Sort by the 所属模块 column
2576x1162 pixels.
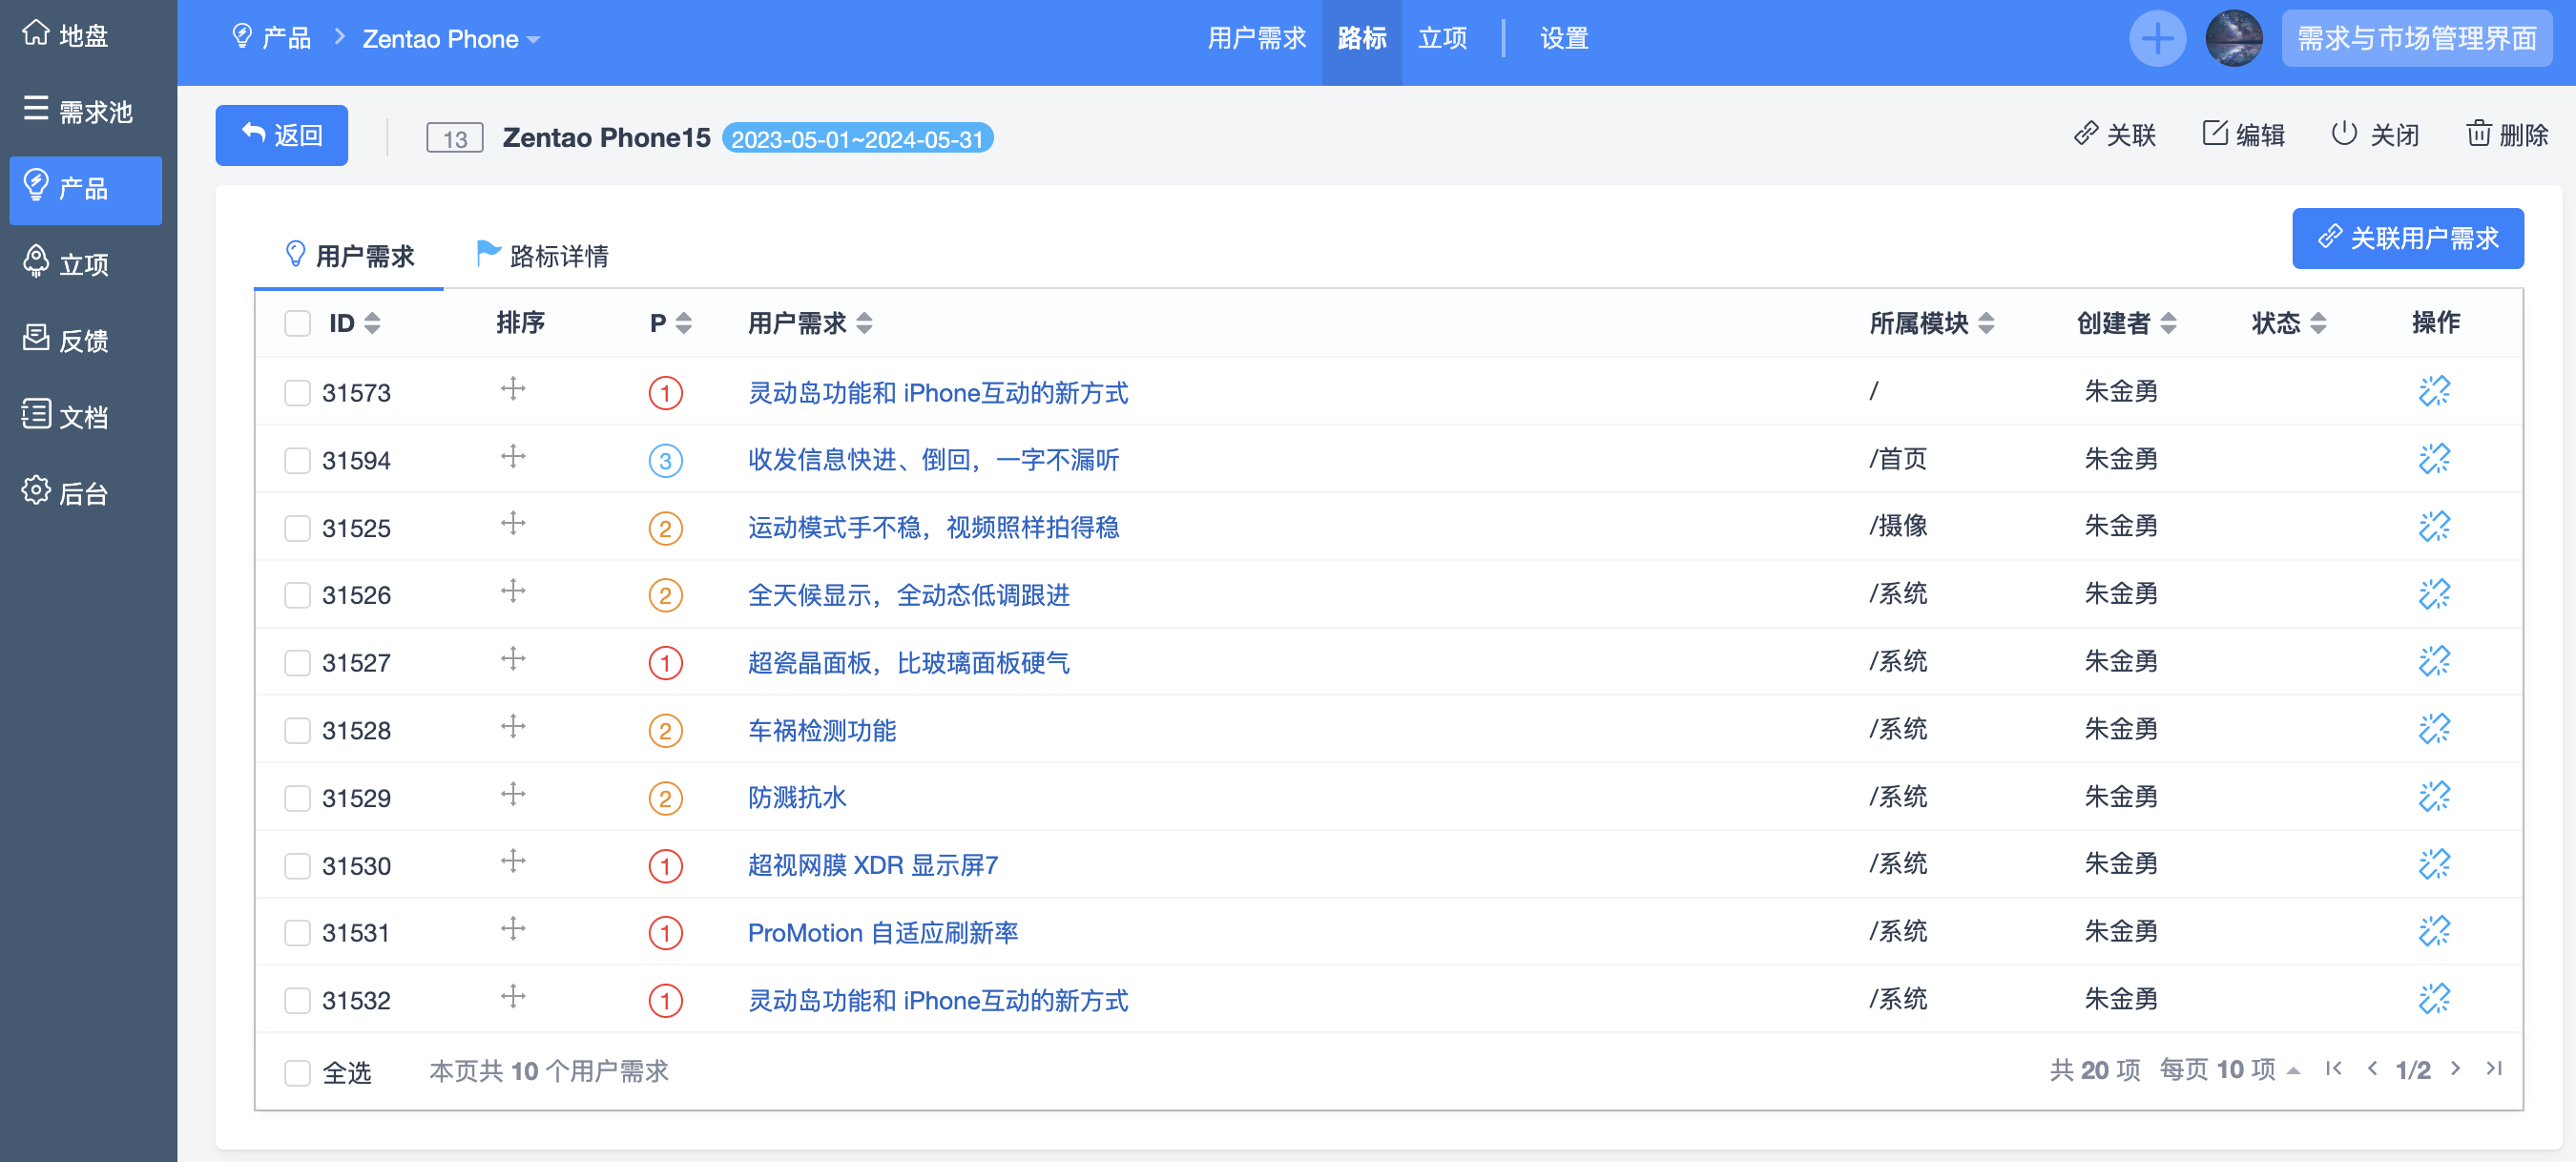click(x=1930, y=323)
